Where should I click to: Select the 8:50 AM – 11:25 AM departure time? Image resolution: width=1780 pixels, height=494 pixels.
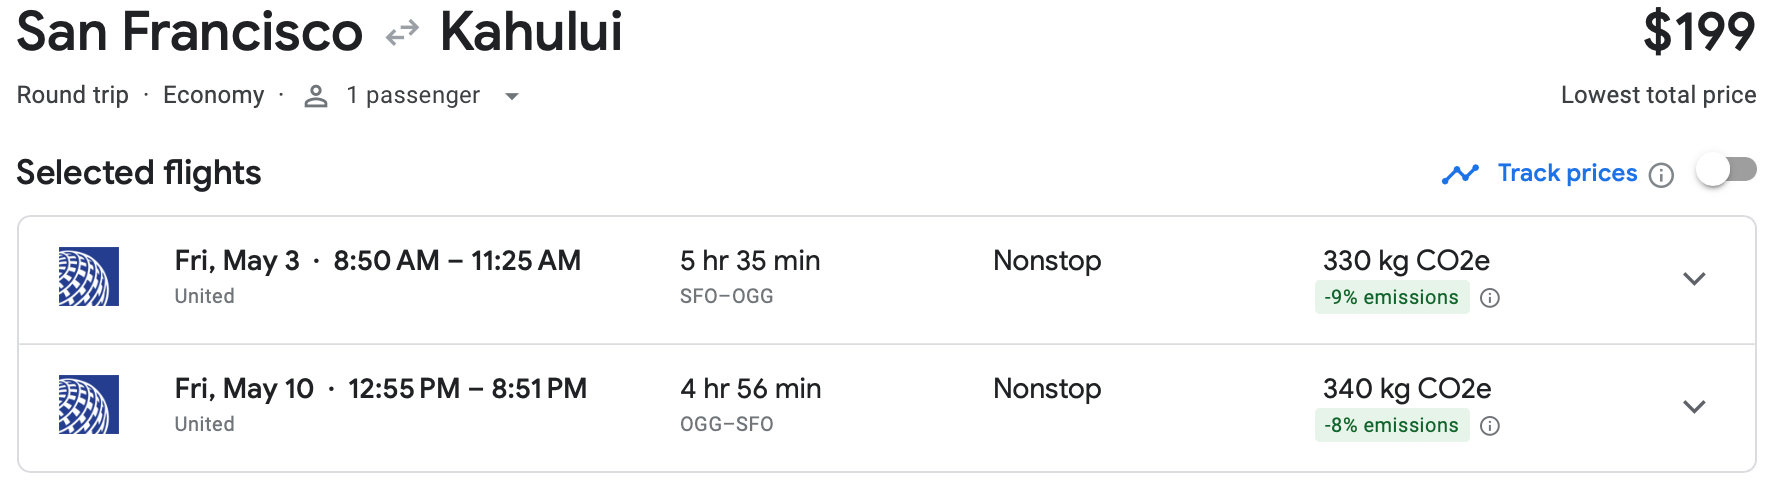pos(457,261)
